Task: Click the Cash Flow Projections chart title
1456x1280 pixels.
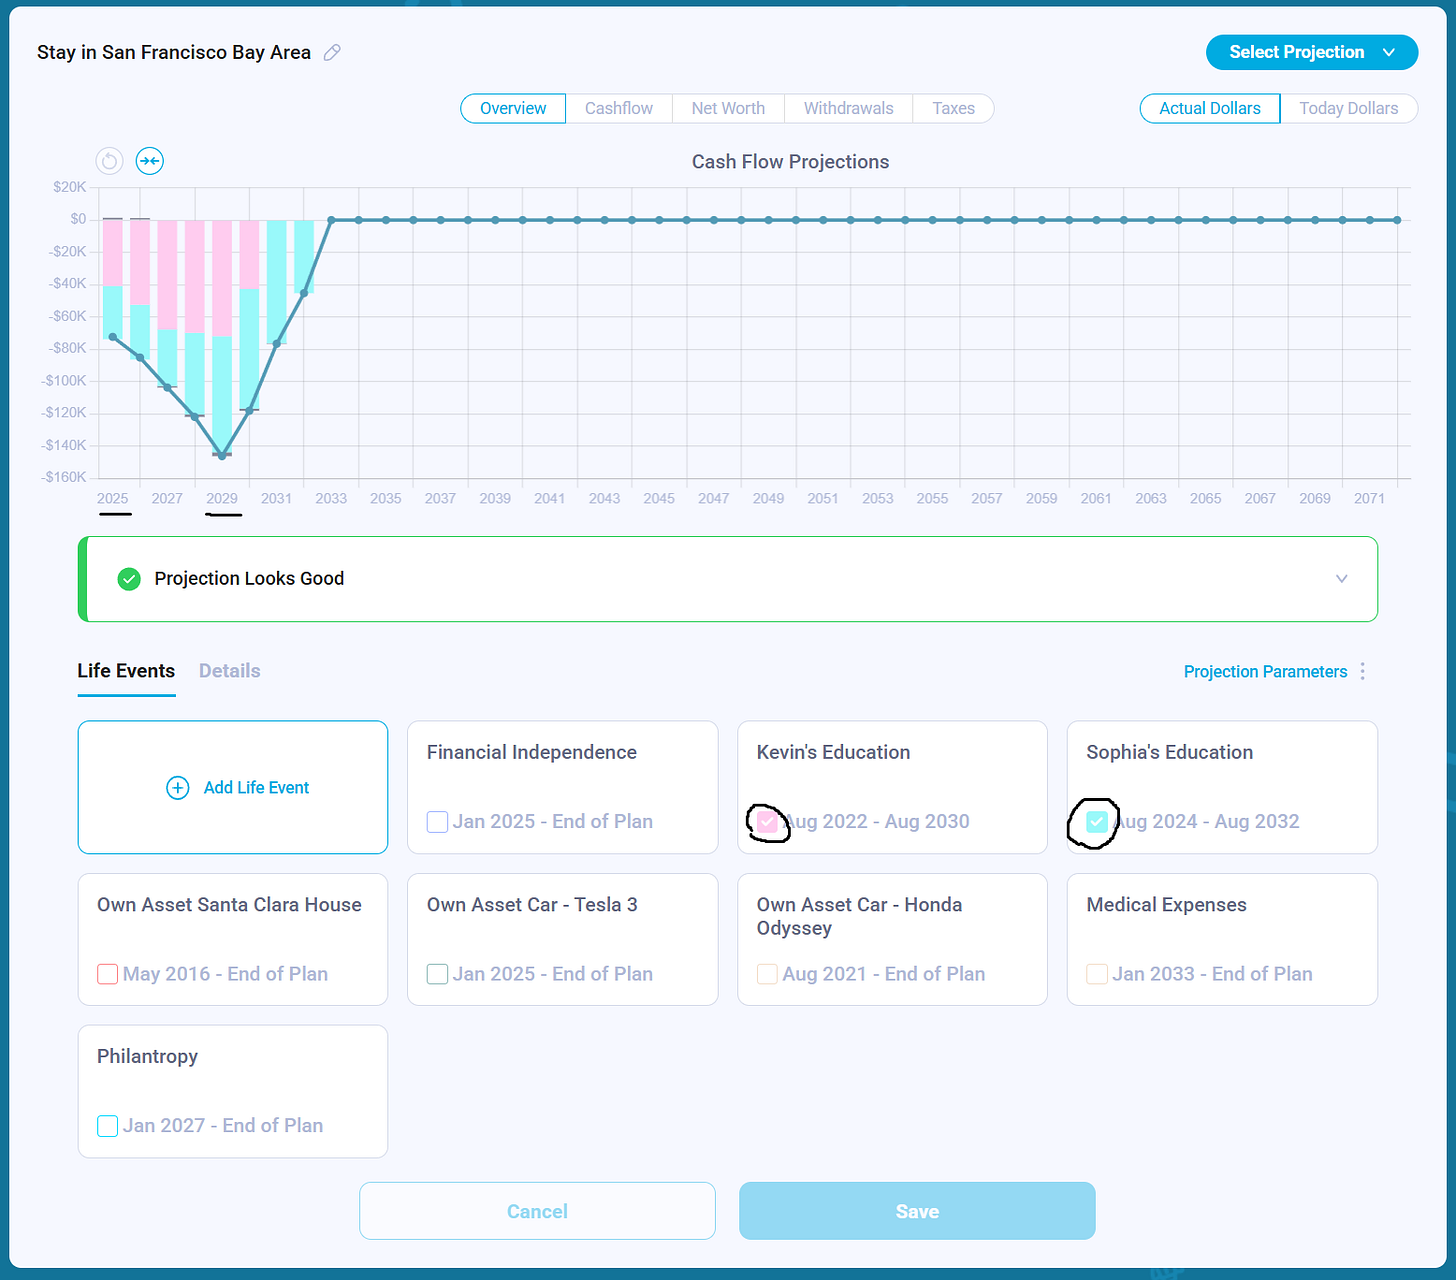Action: [x=790, y=162]
